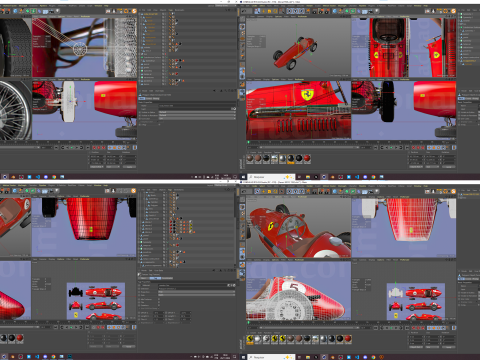The image size is (480, 360).
Task: Click green Play Forward button in top-right window
Action: pyautogui.click(x=391, y=147)
